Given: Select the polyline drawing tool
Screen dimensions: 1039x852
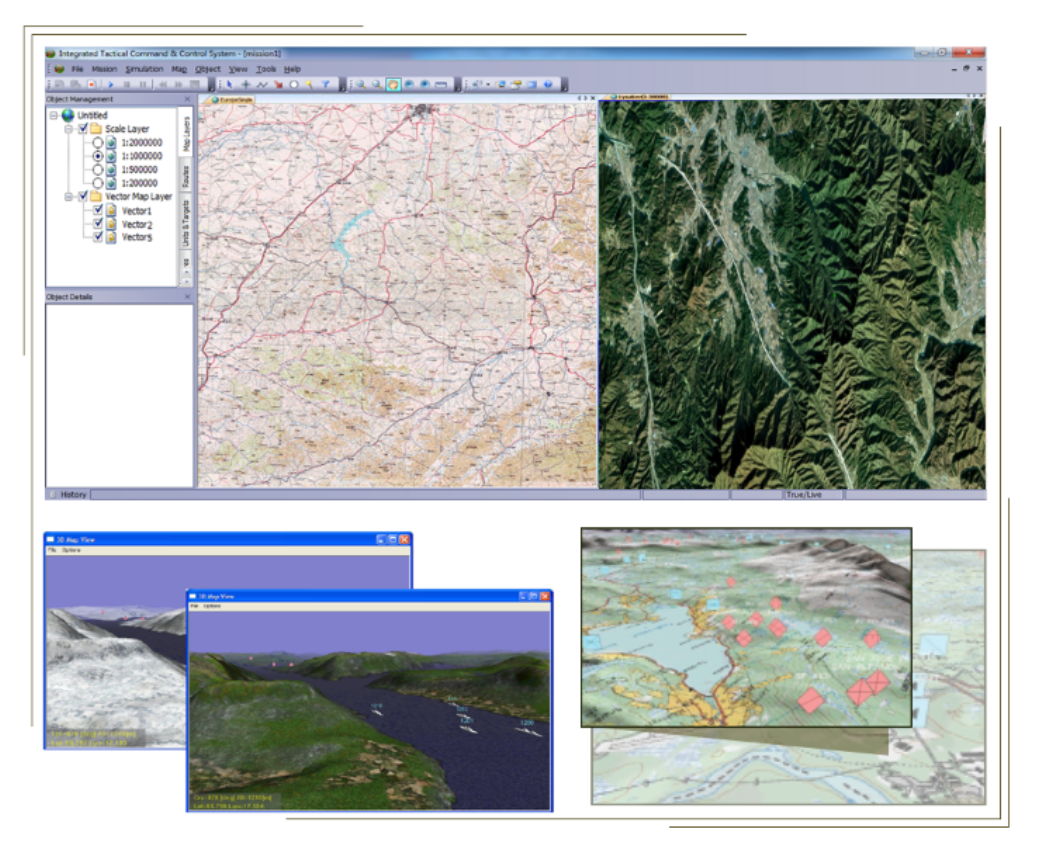Looking at the screenshot, I should [262, 84].
